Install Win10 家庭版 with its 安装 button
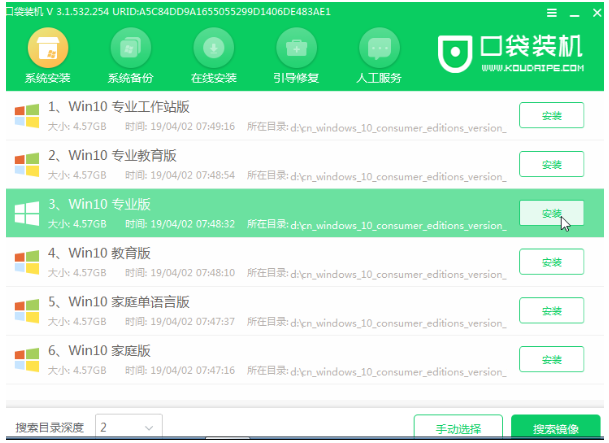This screenshot has height=443, width=609. 552,360
